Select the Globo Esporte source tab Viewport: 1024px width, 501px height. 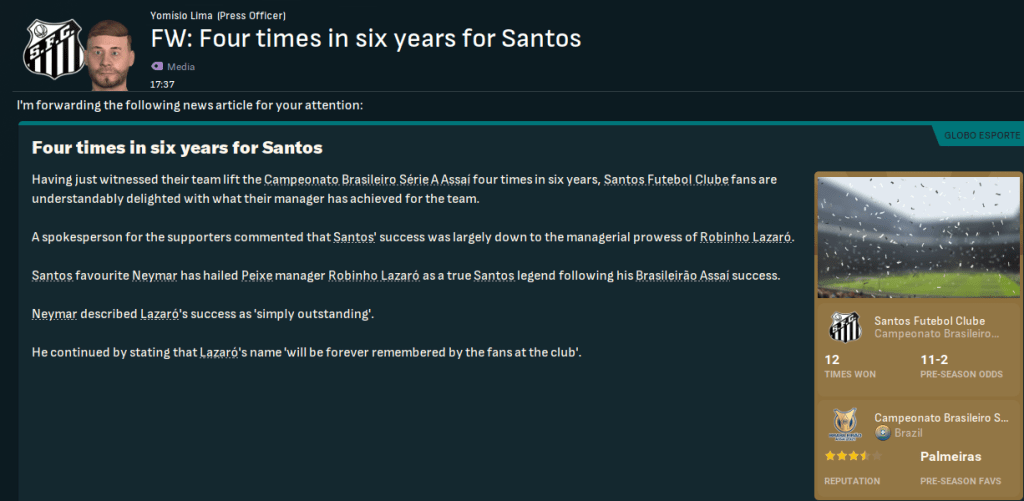click(982, 134)
